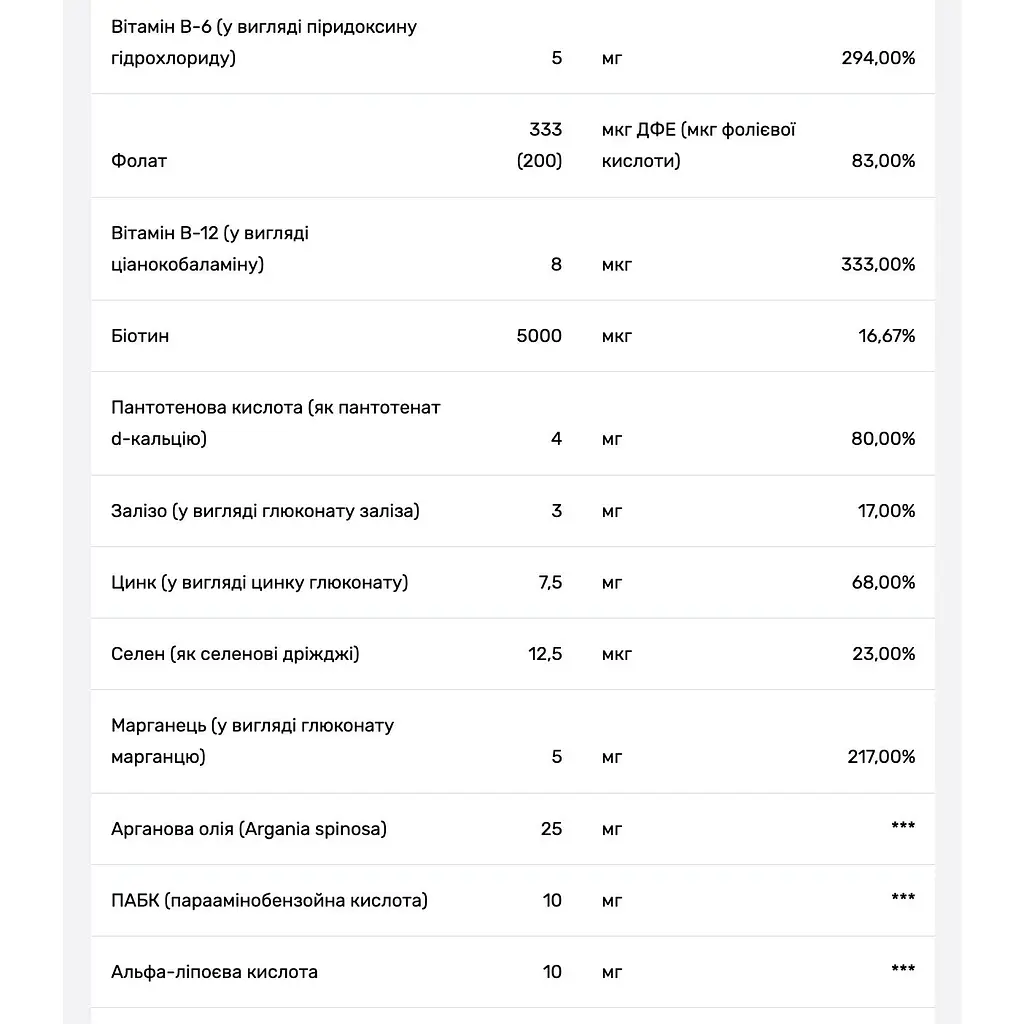This screenshot has width=1024, height=1024.
Task: Click the Фолат ingredient name
Action: (x=138, y=161)
